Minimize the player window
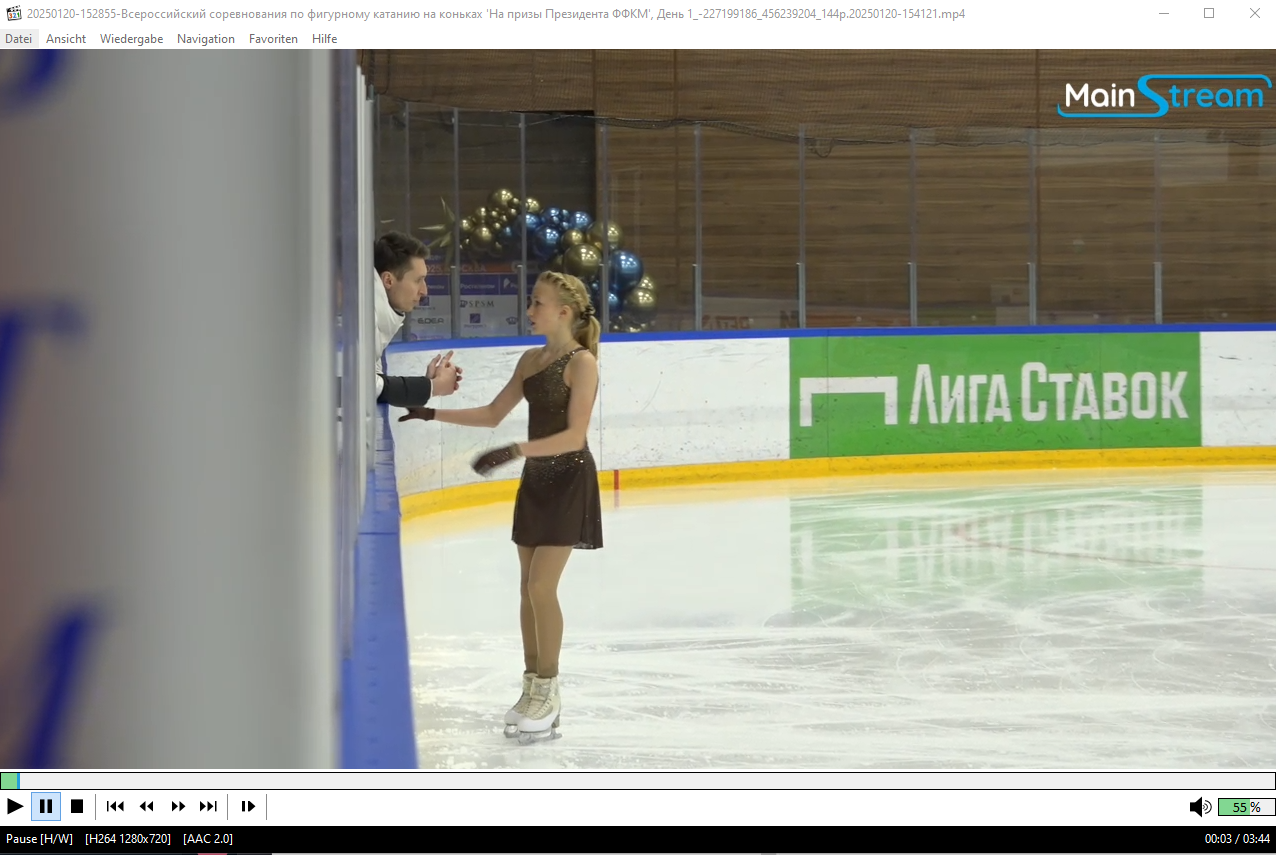 point(1163,14)
